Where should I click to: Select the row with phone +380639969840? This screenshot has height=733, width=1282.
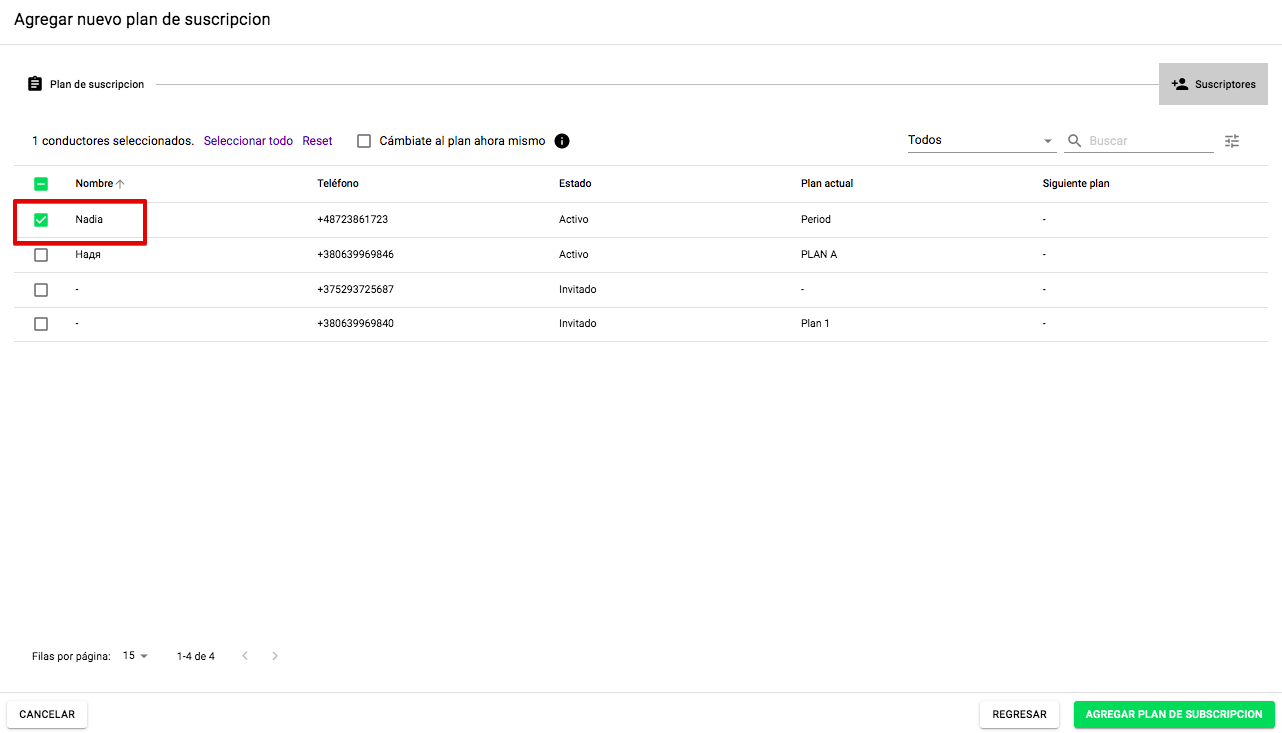tap(41, 324)
